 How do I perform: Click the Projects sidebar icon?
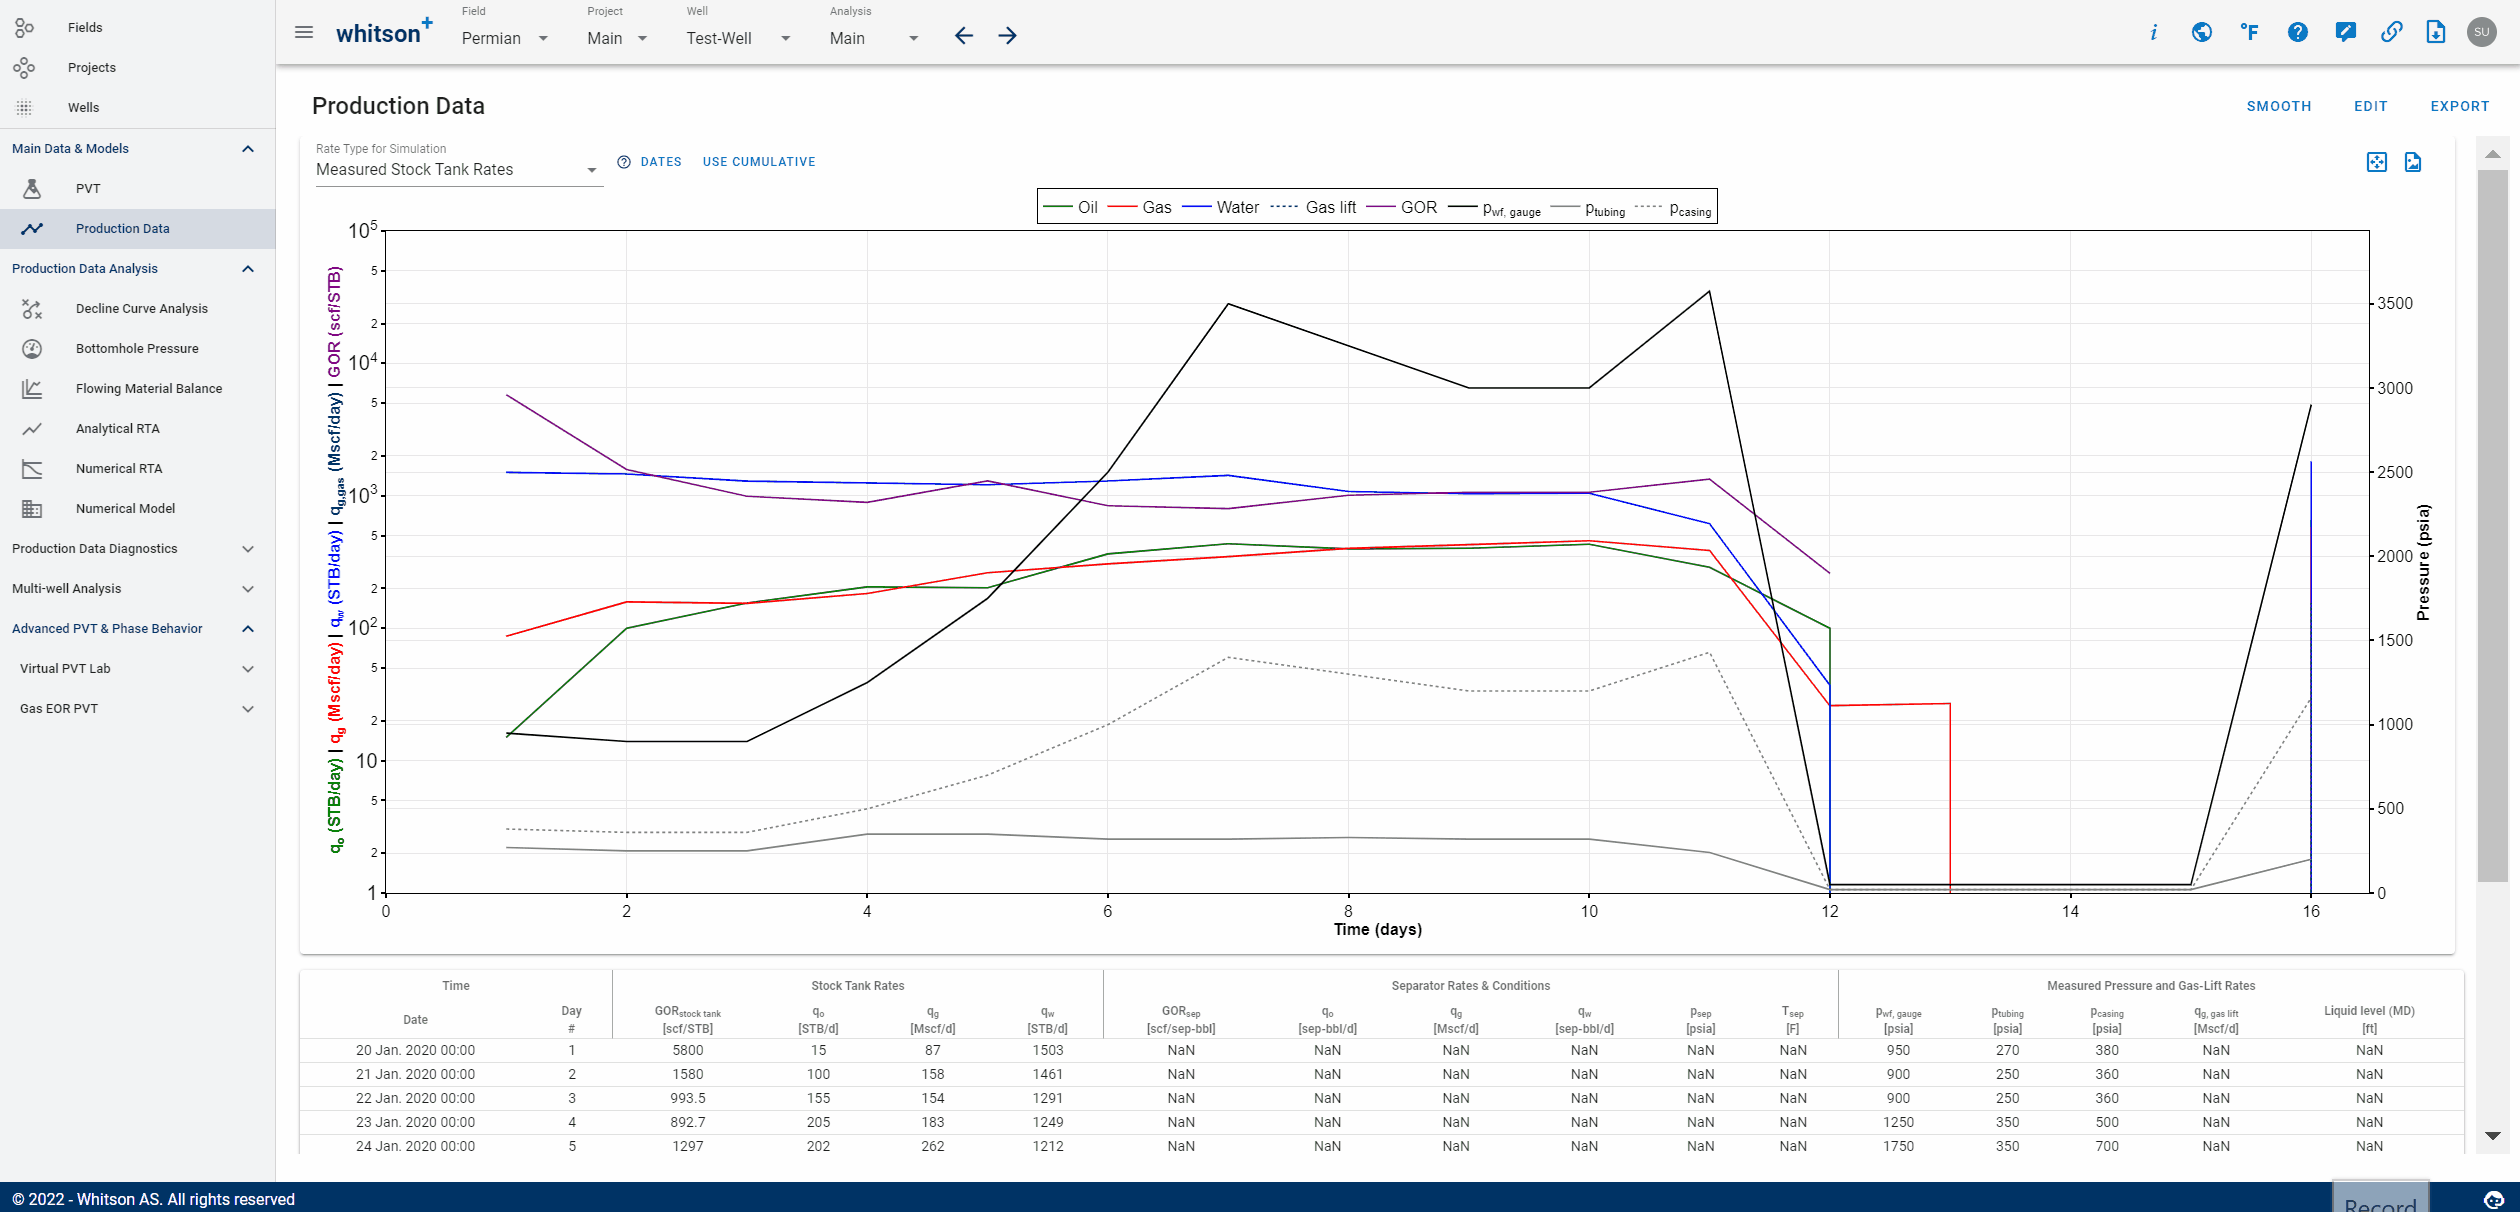point(24,67)
